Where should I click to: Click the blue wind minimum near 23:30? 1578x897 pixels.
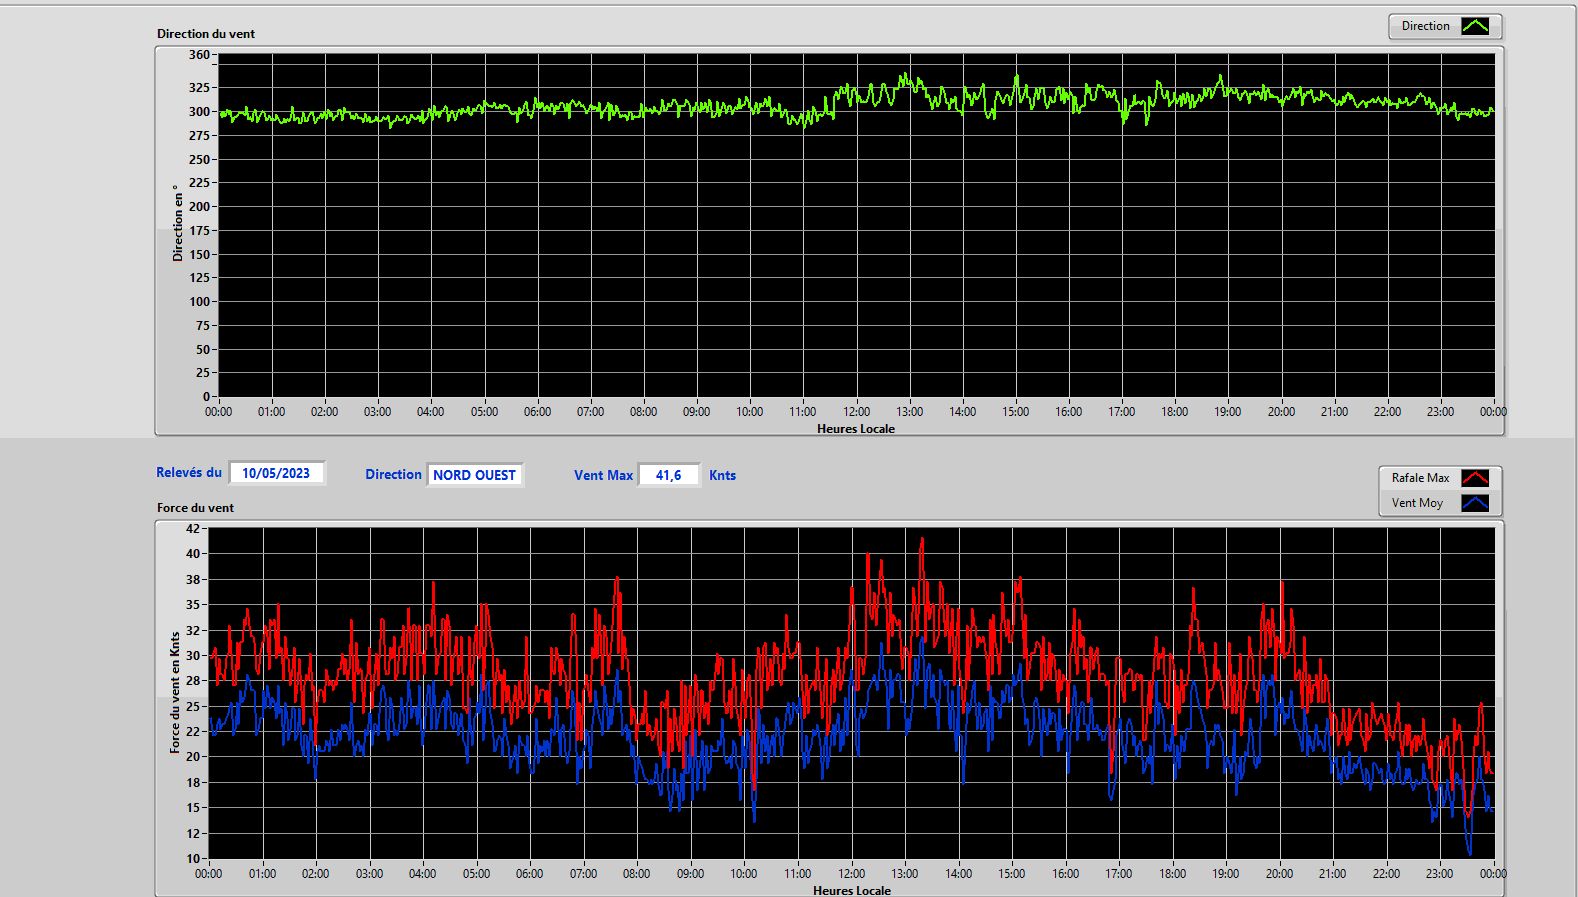click(1469, 853)
